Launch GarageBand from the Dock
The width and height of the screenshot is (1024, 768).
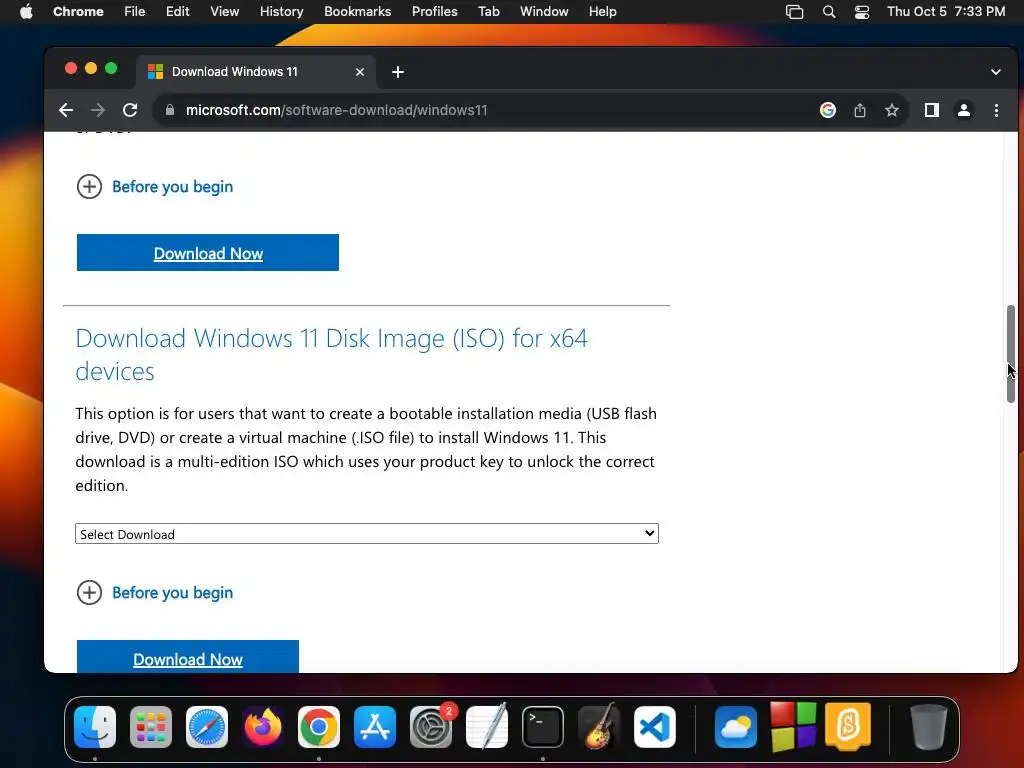(599, 726)
